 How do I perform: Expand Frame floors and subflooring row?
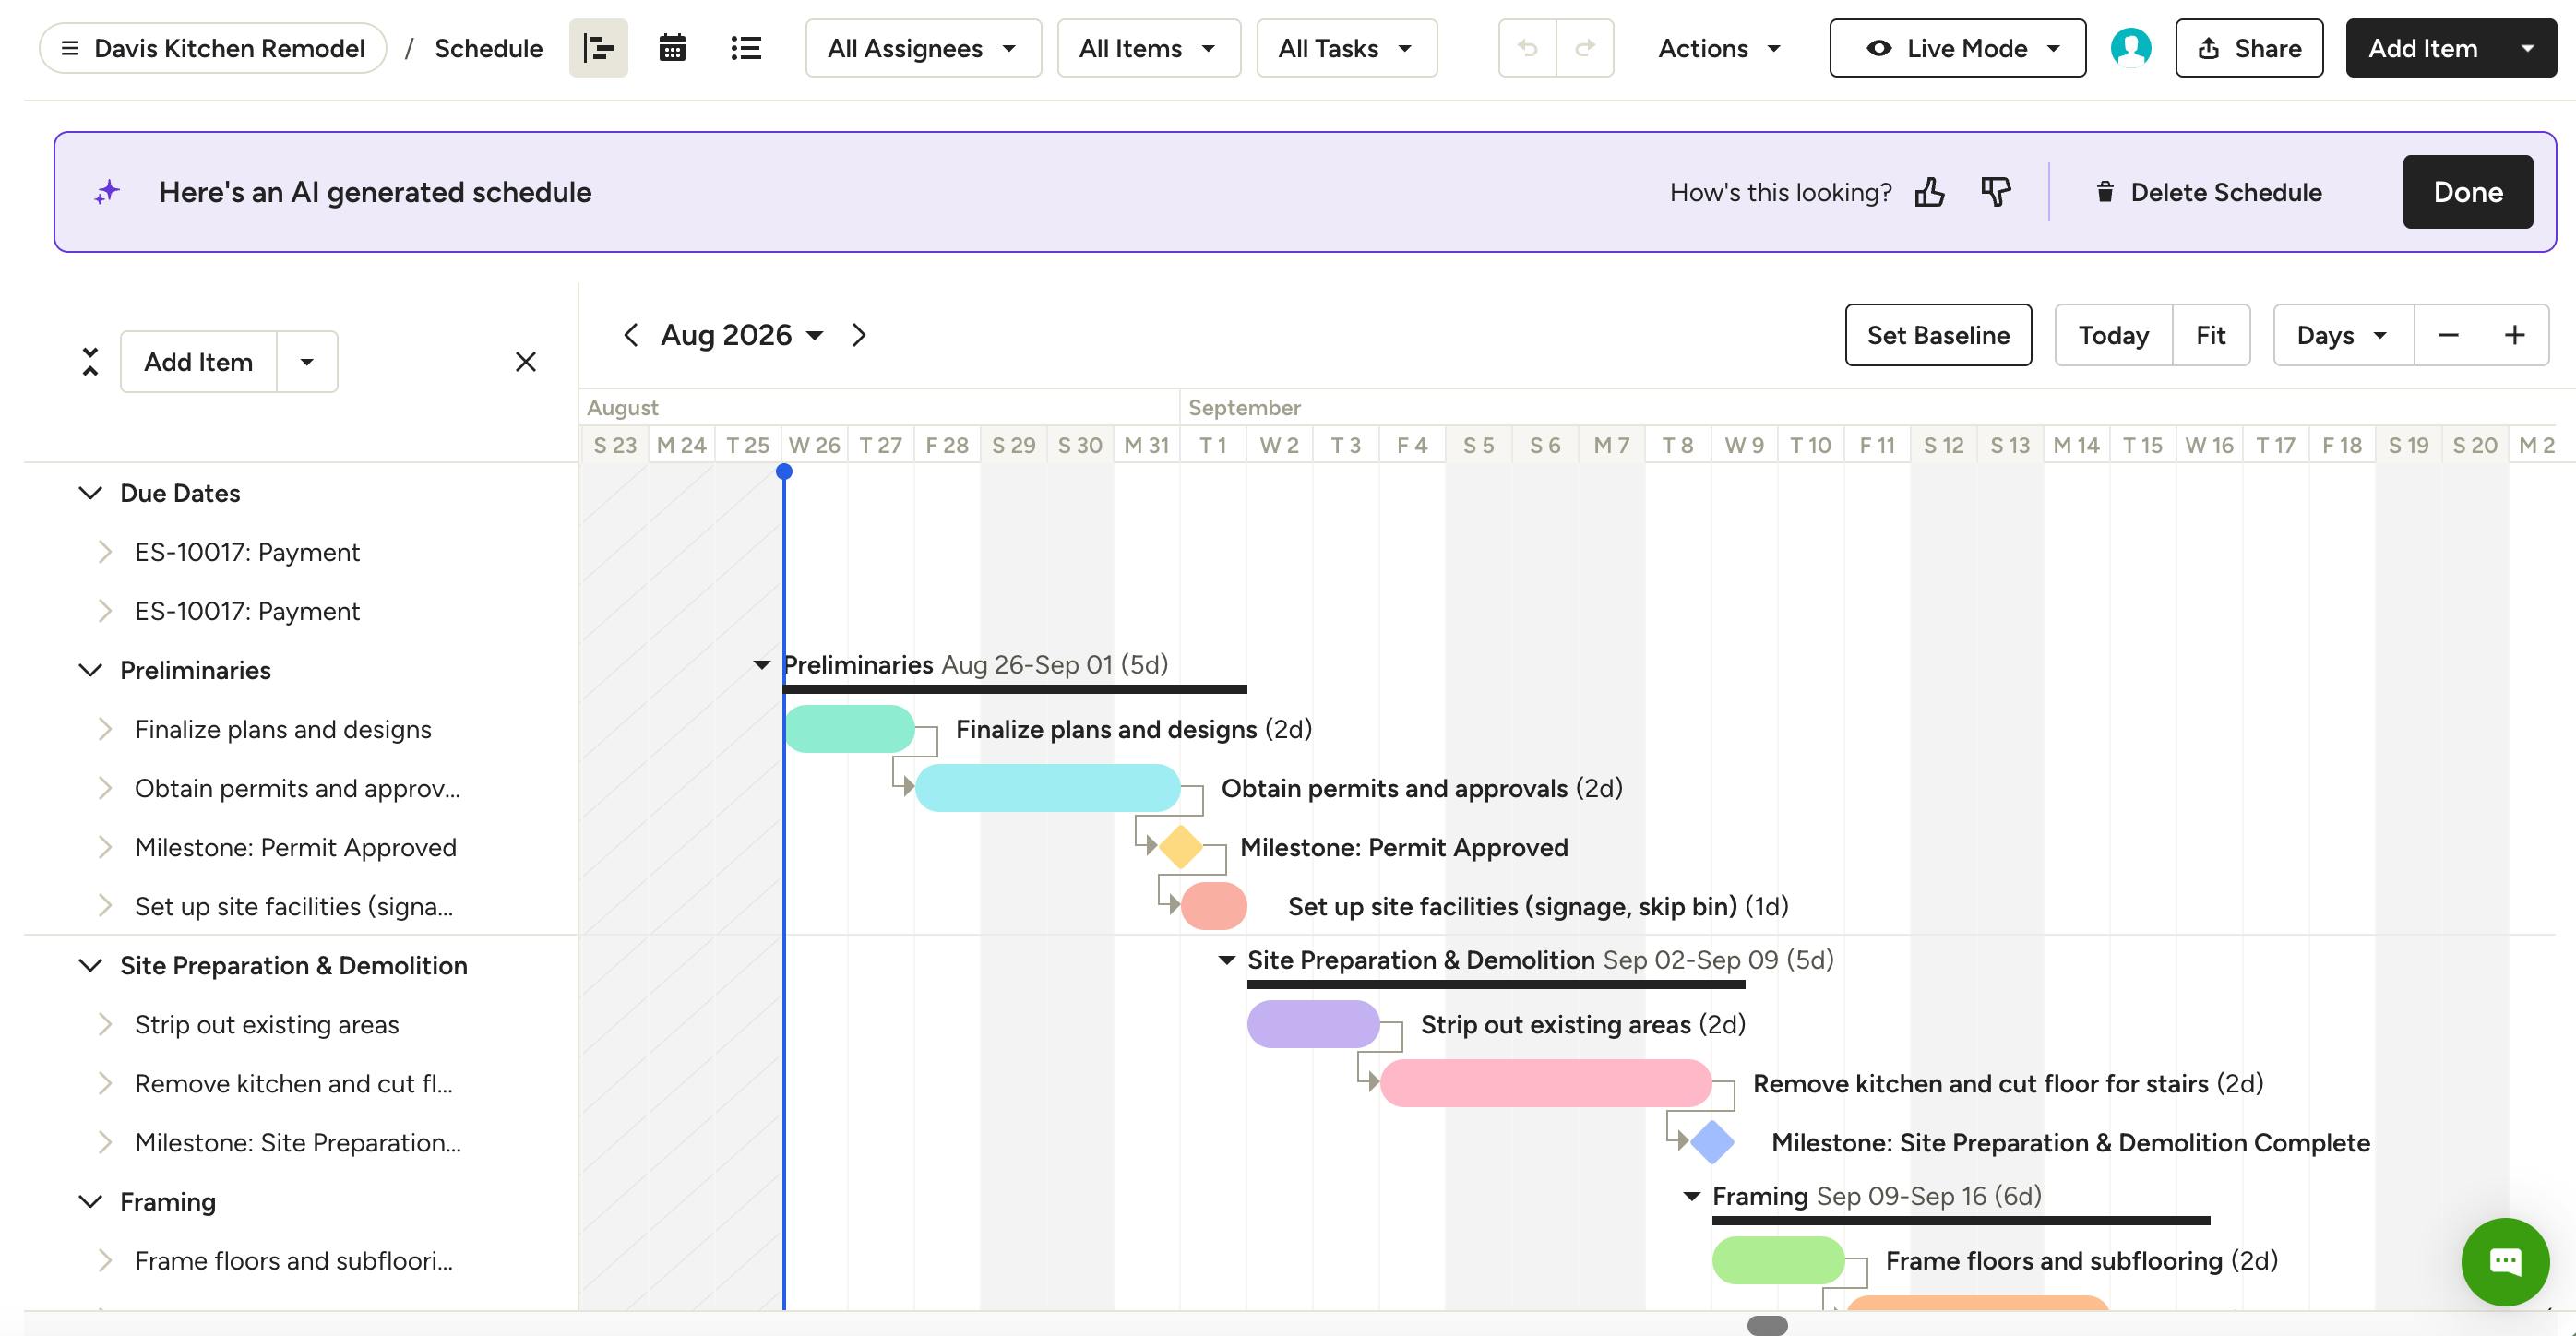click(x=105, y=1260)
